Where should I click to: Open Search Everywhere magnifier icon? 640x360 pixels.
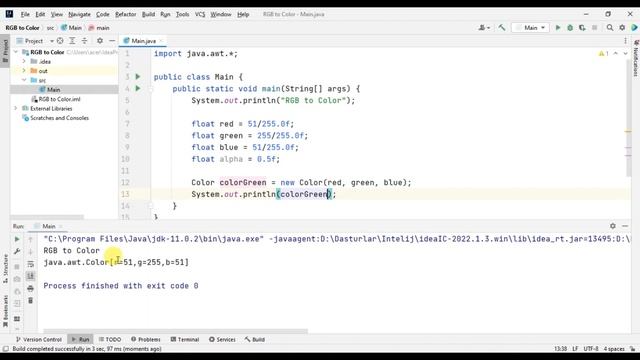[x=610, y=28]
